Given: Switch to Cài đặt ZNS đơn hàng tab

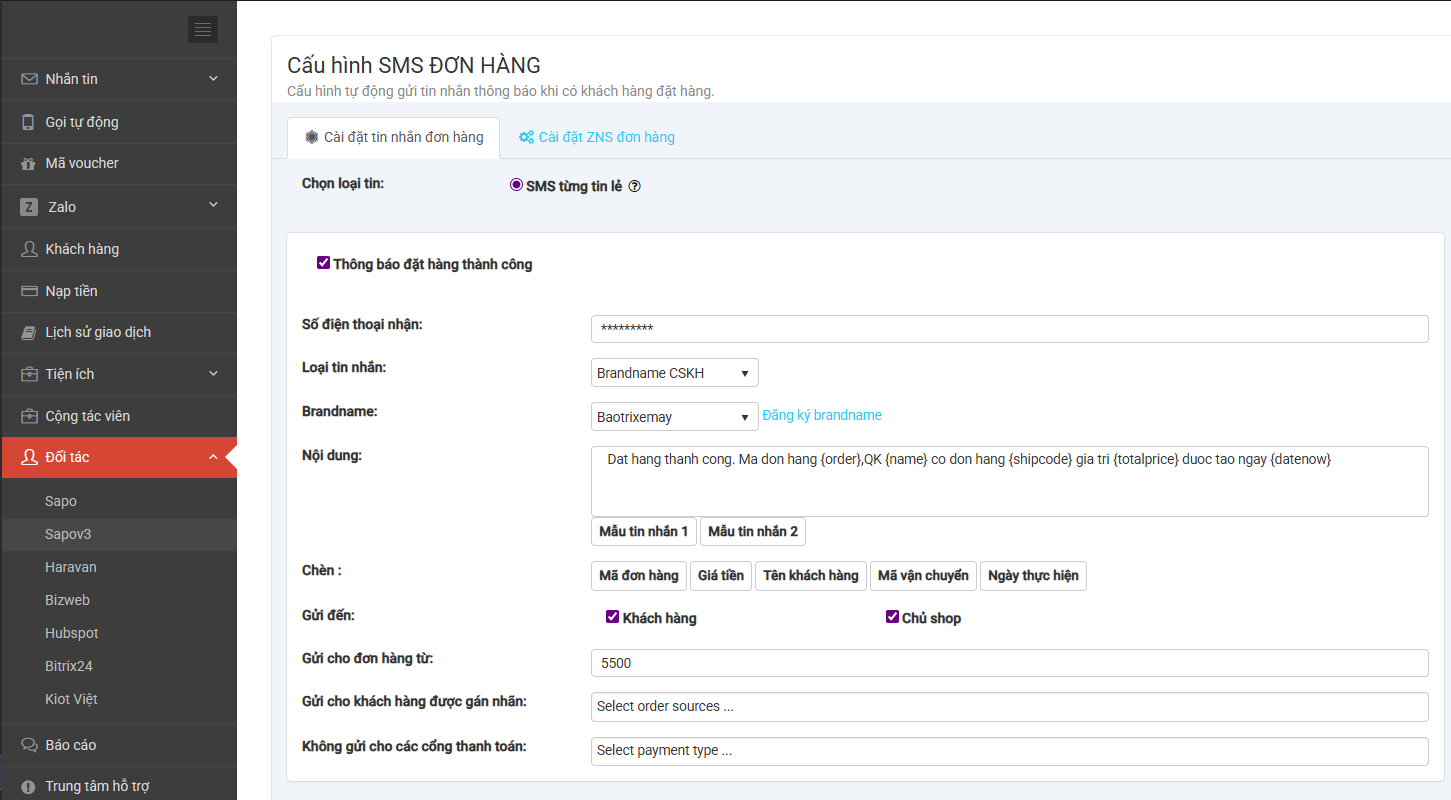Looking at the screenshot, I should click(x=596, y=137).
